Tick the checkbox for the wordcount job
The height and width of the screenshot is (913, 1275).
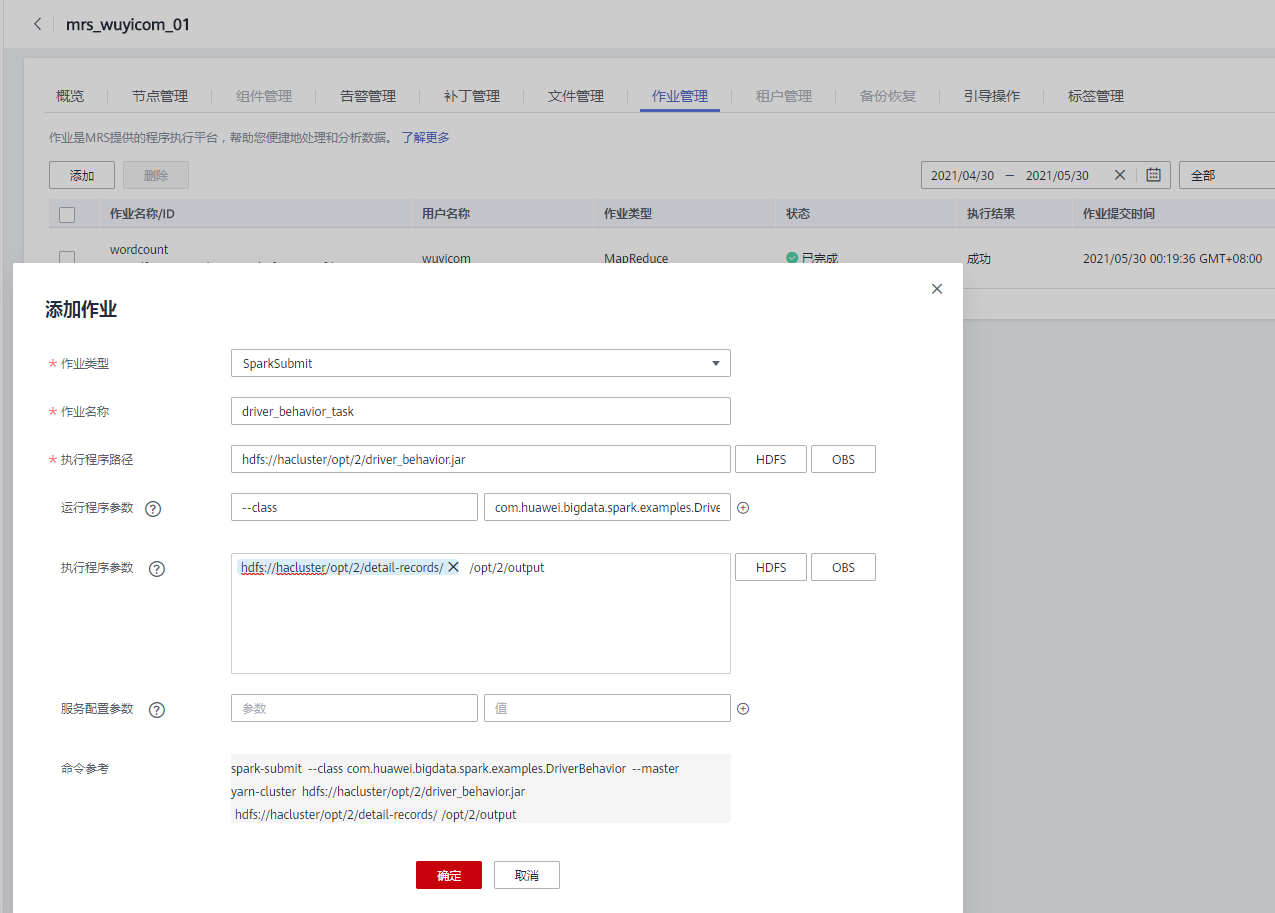67,258
